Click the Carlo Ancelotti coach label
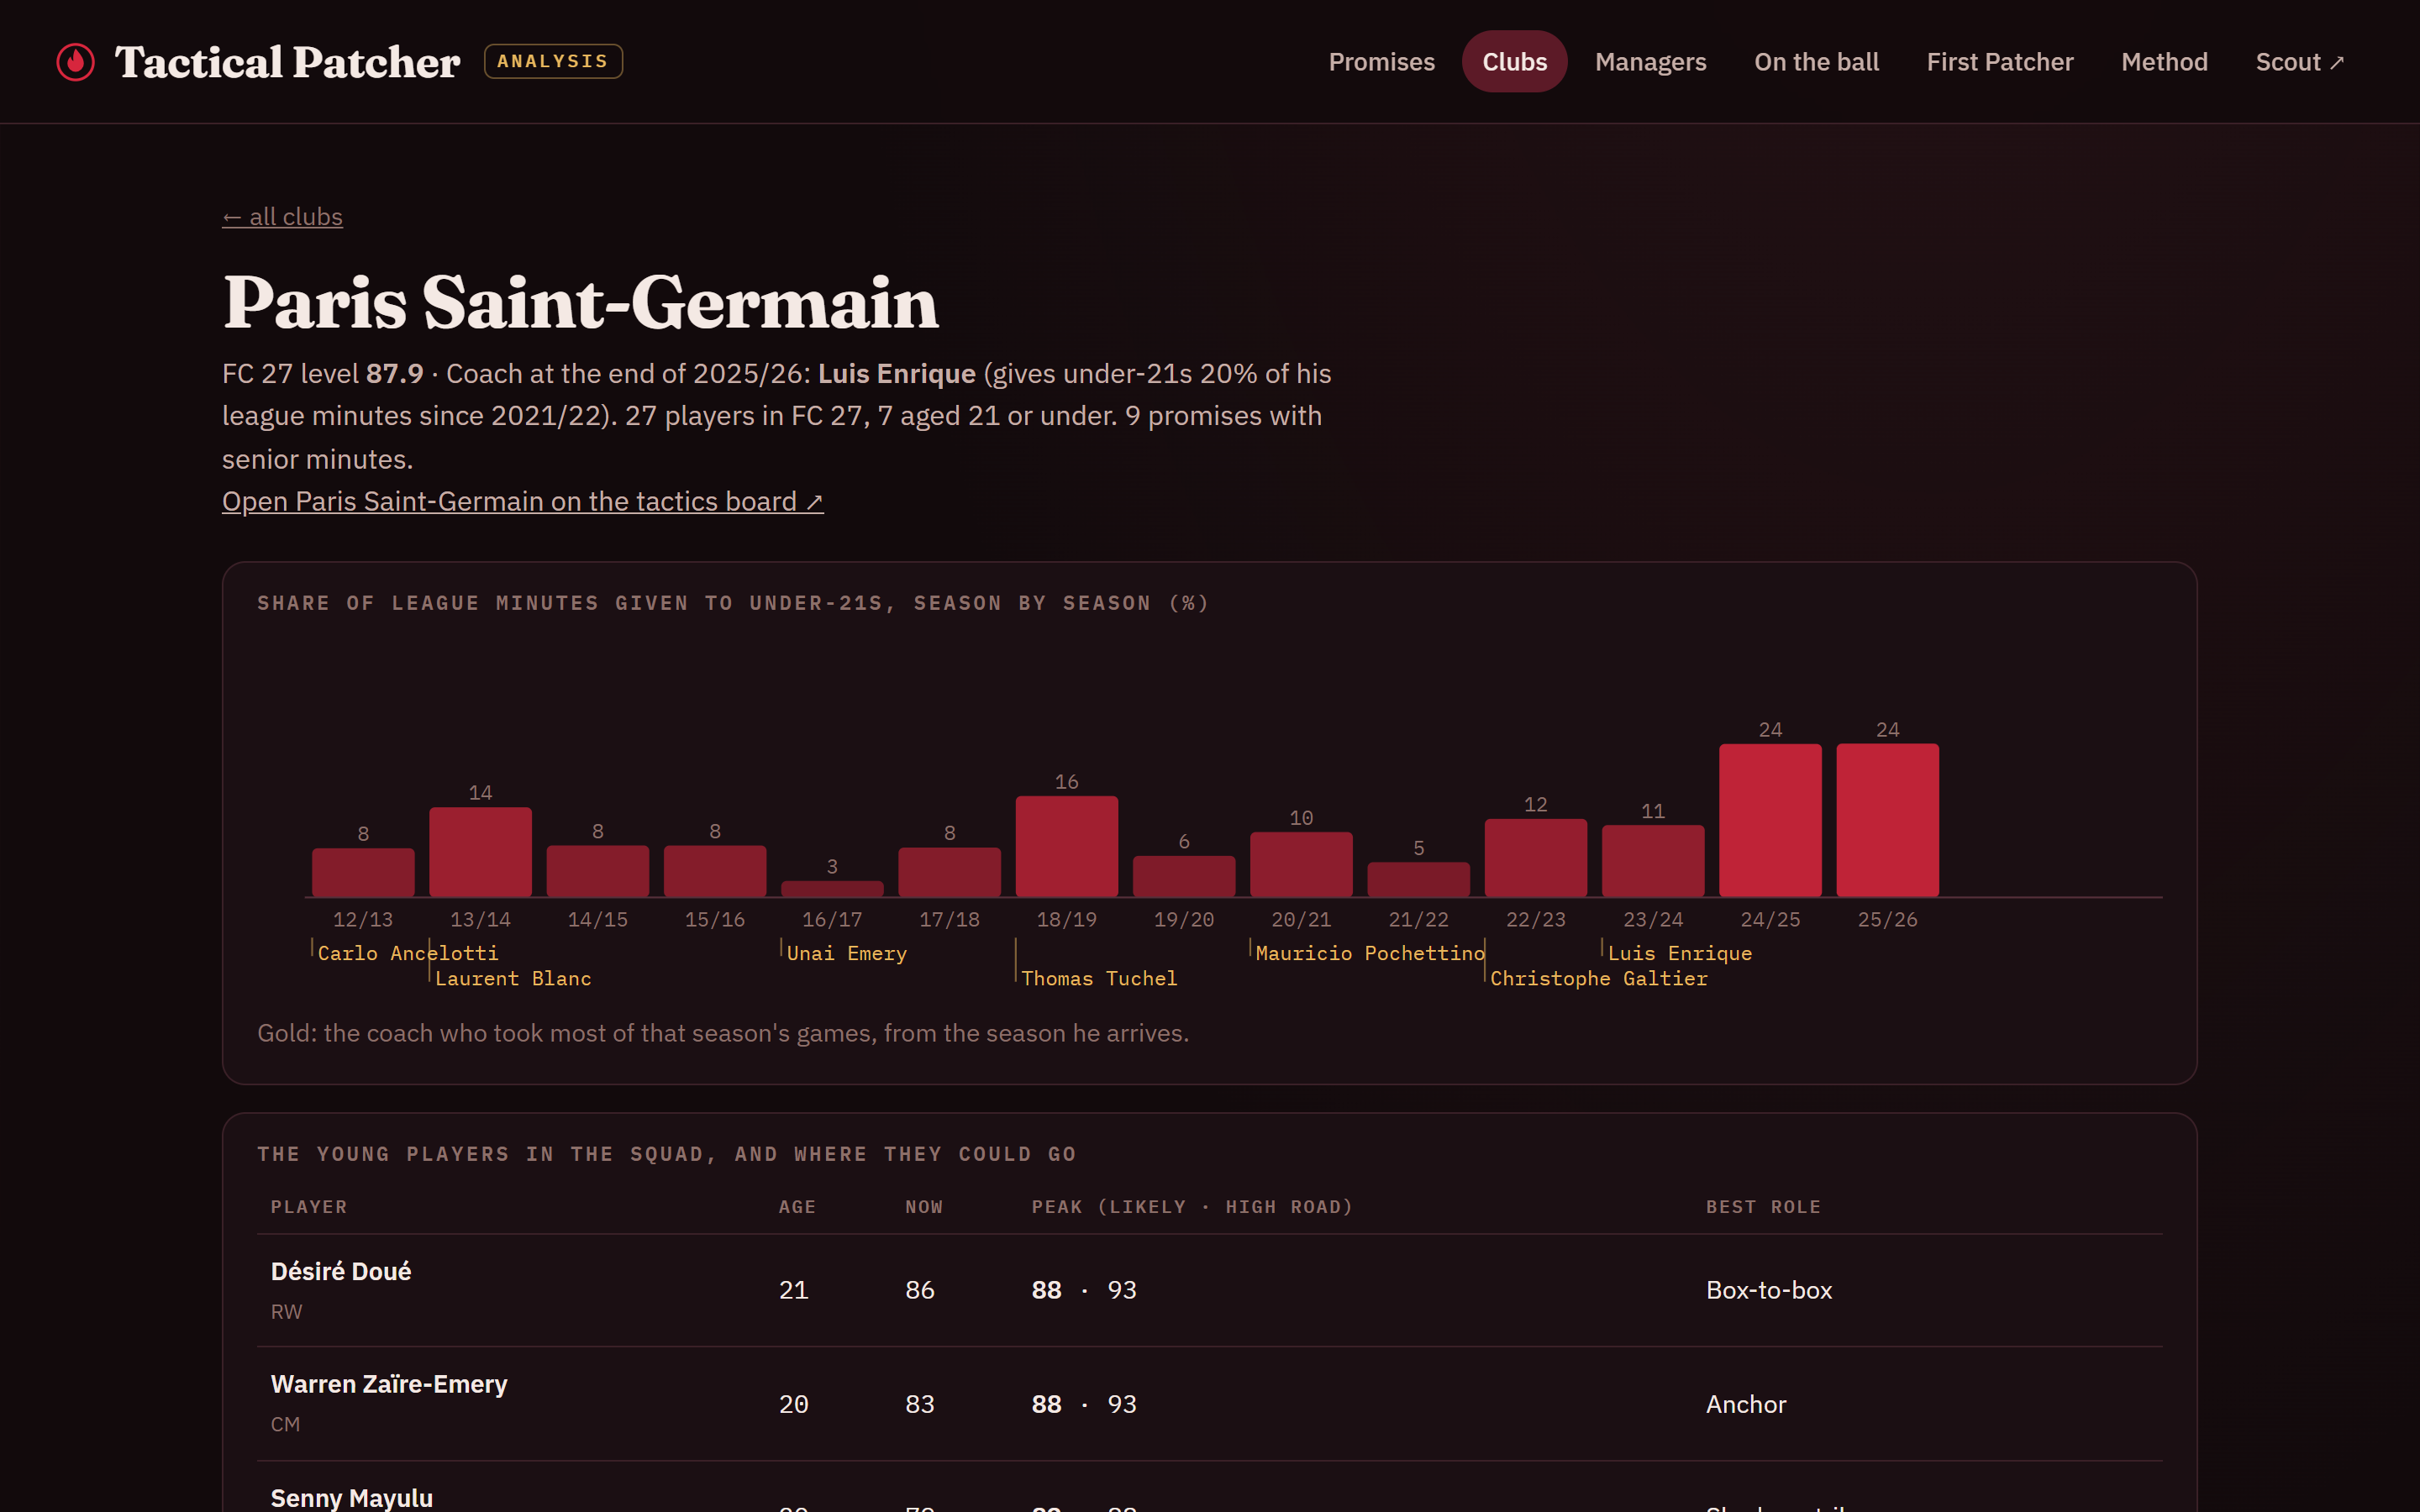This screenshot has width=2420, height=1512. click(x=407, y=953)
